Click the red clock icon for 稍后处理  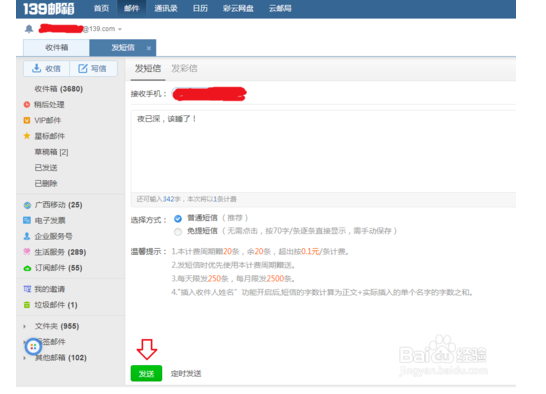pyautogui.click(x=27, y=105)
